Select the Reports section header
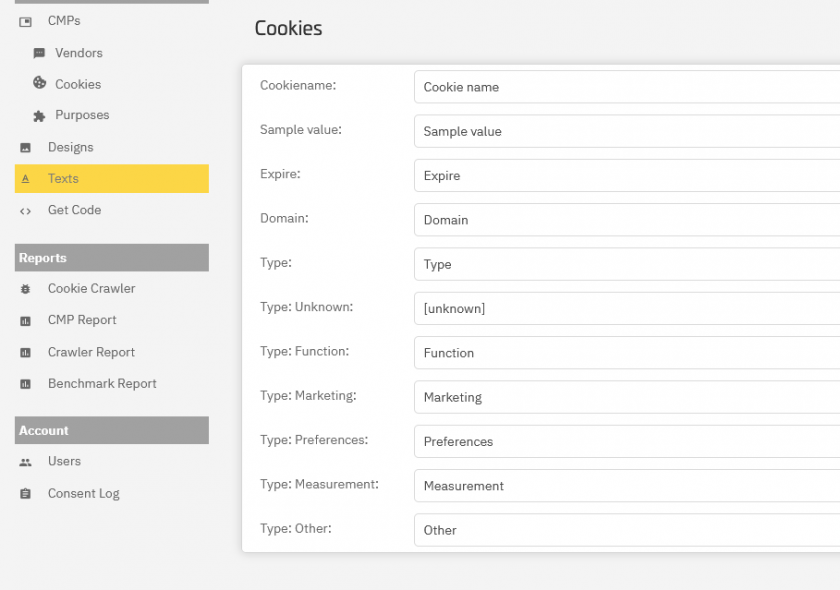The height and width of the screenshot is (590, 840). (x=112, y=258)
